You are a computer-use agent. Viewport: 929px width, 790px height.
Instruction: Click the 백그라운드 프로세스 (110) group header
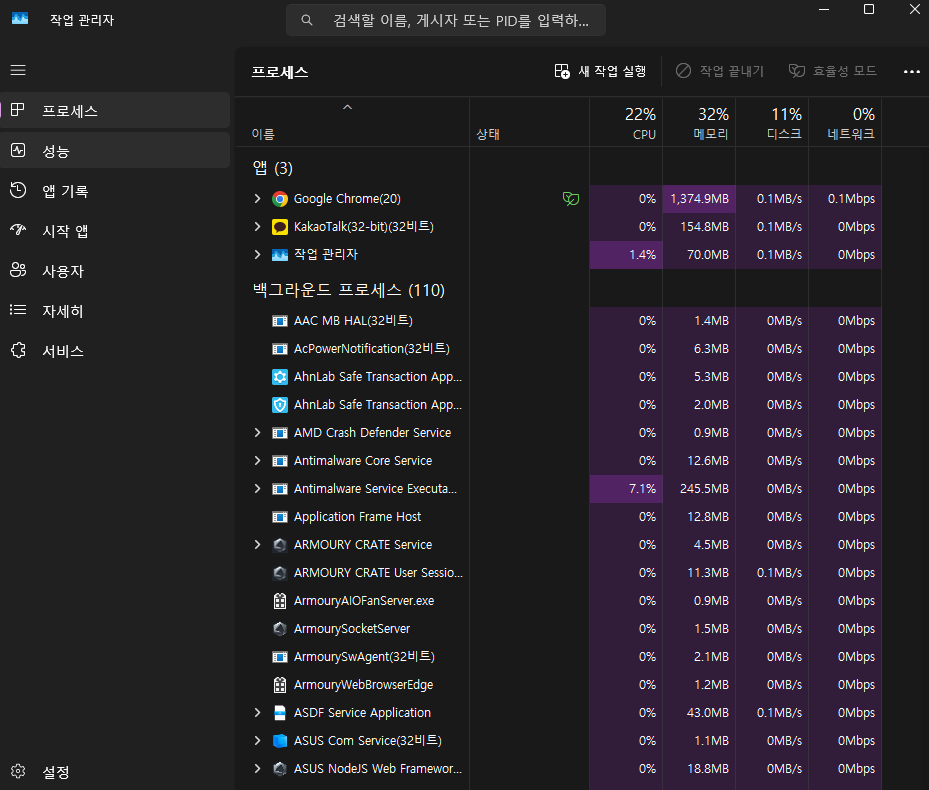(x=348, y=290)
